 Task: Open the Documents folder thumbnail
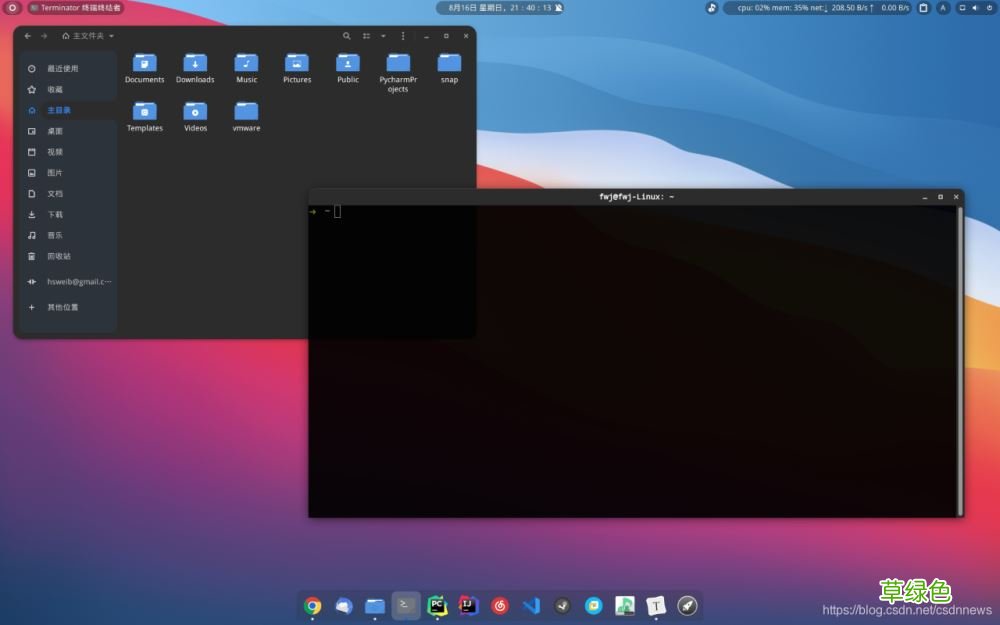point(145,63)
